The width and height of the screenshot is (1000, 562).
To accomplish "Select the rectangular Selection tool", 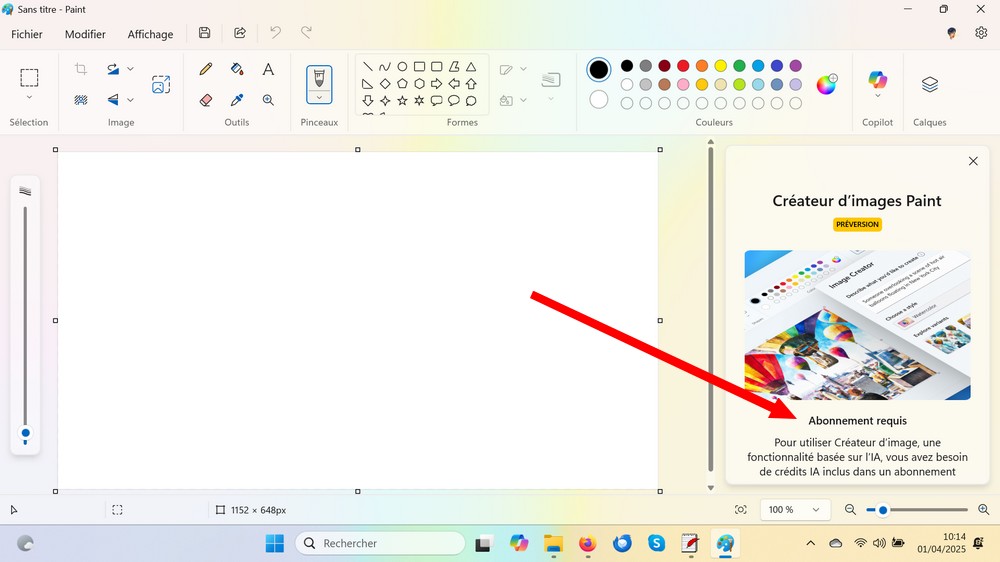I will click(x=29, y=78).
